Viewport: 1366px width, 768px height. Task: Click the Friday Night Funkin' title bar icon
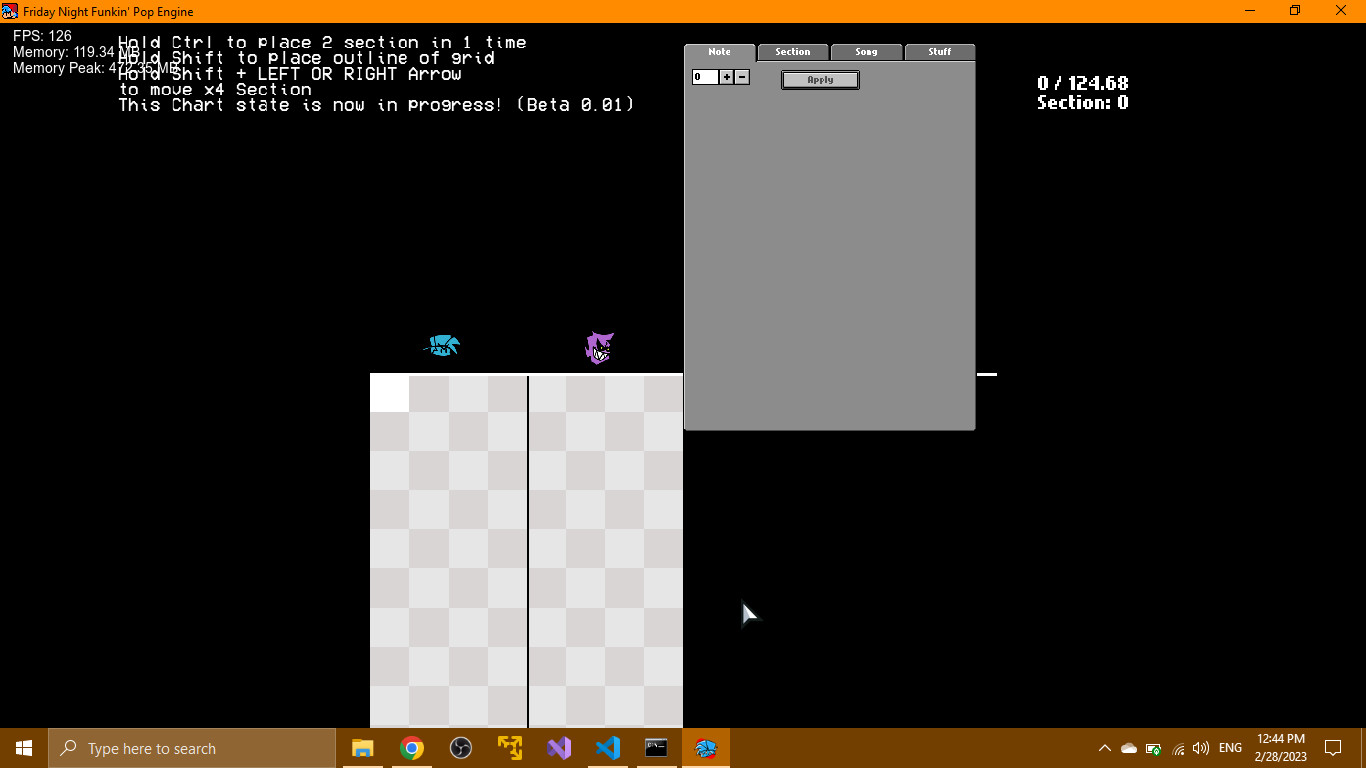coord(10,11)
